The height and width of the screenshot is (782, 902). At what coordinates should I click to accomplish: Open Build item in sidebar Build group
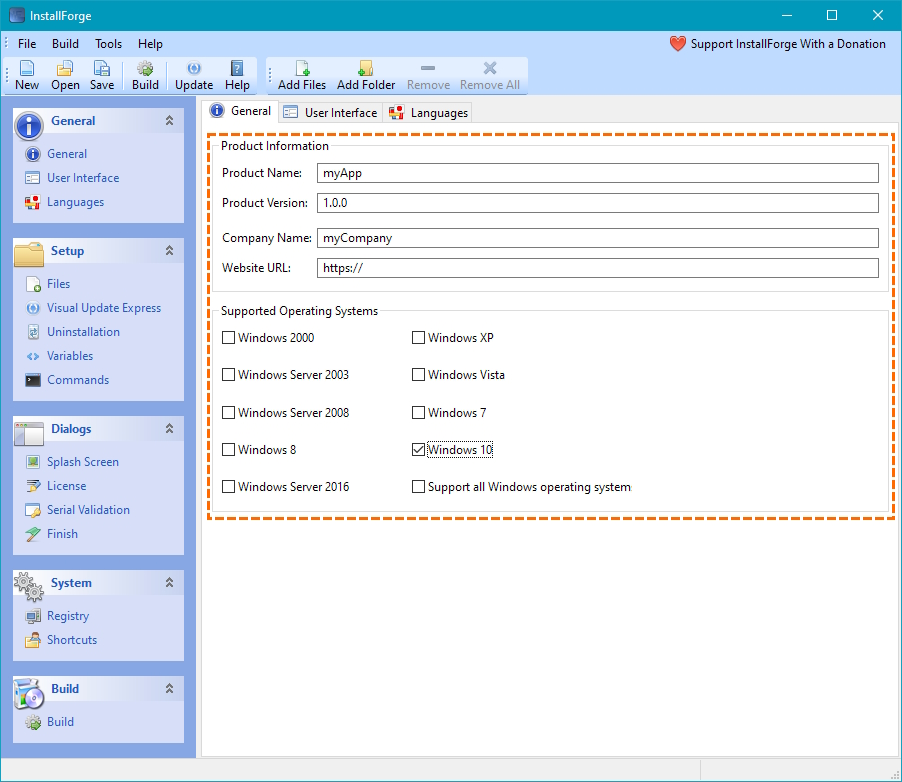click(x=49, y=722)
